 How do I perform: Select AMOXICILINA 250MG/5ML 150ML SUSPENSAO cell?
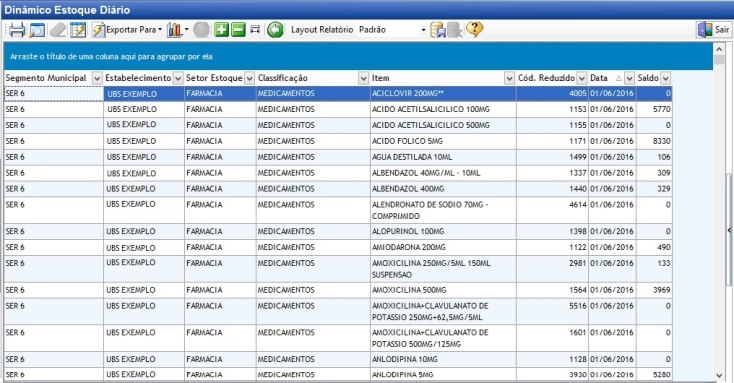[443, 269]
